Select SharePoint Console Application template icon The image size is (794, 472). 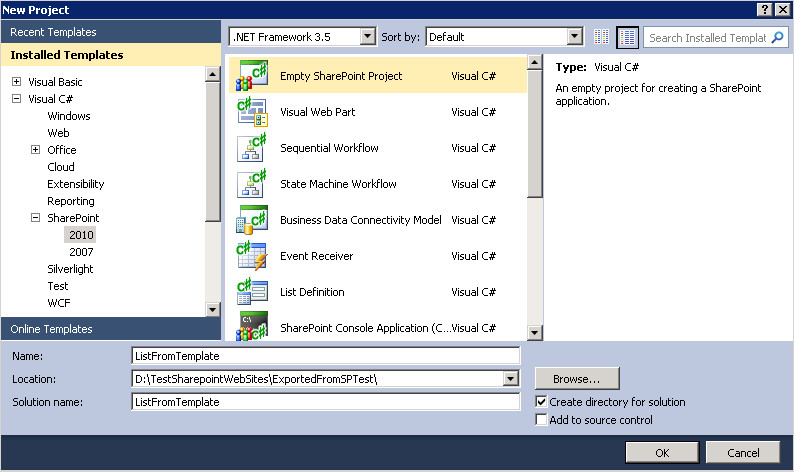252,326
